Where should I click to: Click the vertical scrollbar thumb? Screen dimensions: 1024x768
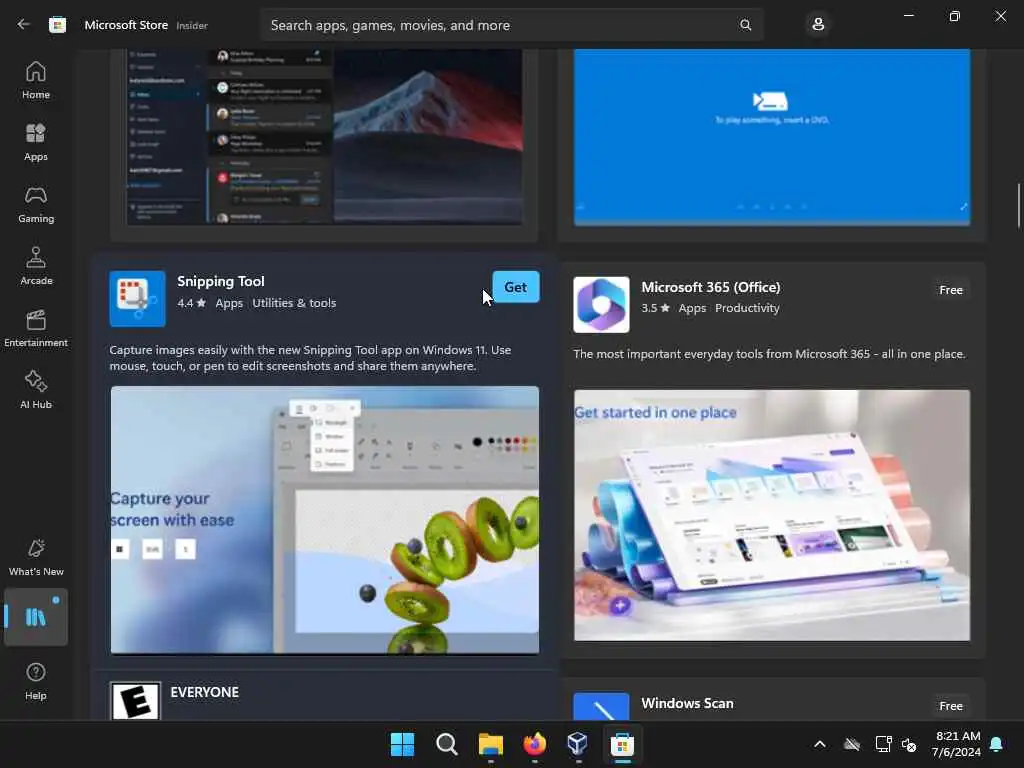pos(1019,206)
